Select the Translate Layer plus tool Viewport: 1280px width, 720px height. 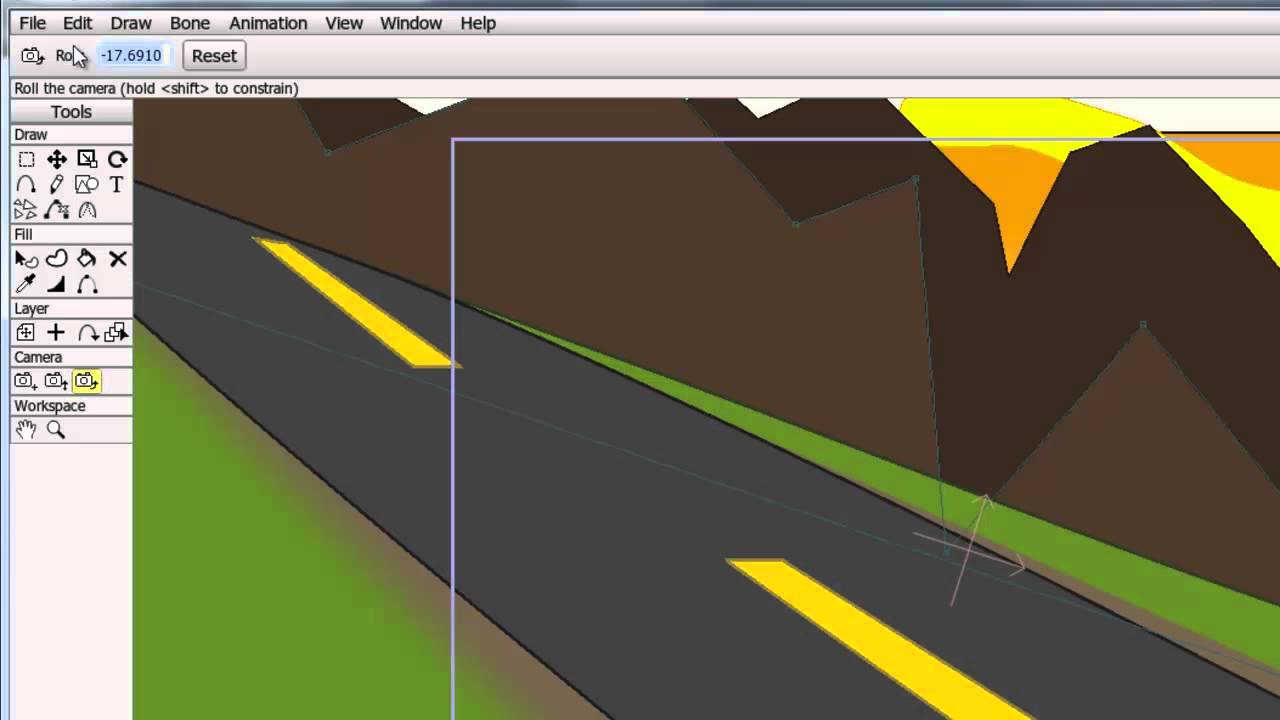[x=57, y=333]
